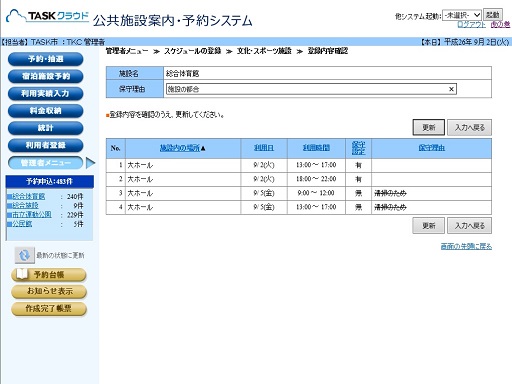
Task: Click the 予約申込:483件 header
Action: [49, 182]
